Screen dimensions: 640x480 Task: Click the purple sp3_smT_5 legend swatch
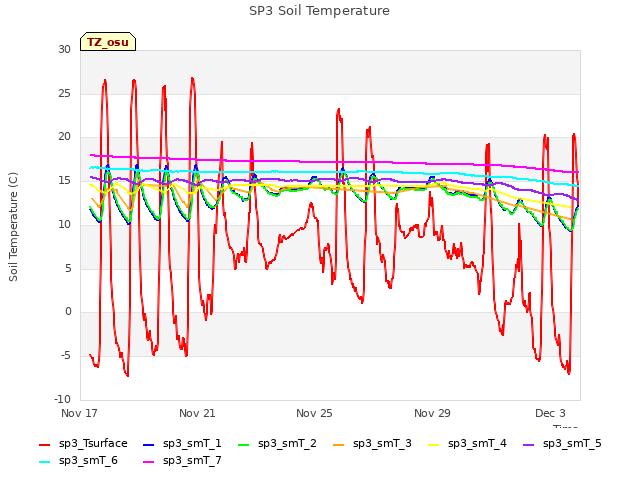[x=529, y=444]
